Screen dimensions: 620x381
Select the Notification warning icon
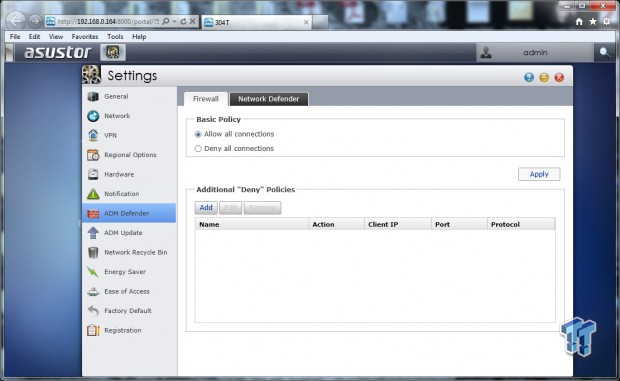(93, 194)
